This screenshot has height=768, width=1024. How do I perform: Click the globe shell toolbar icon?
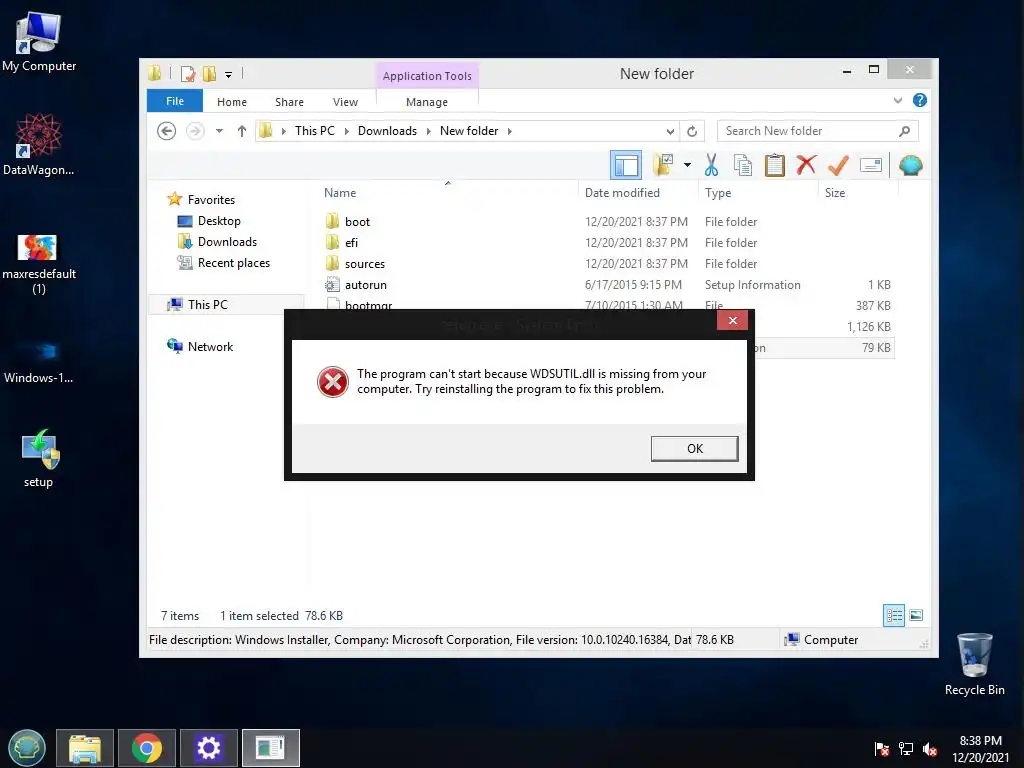[910, 165]
